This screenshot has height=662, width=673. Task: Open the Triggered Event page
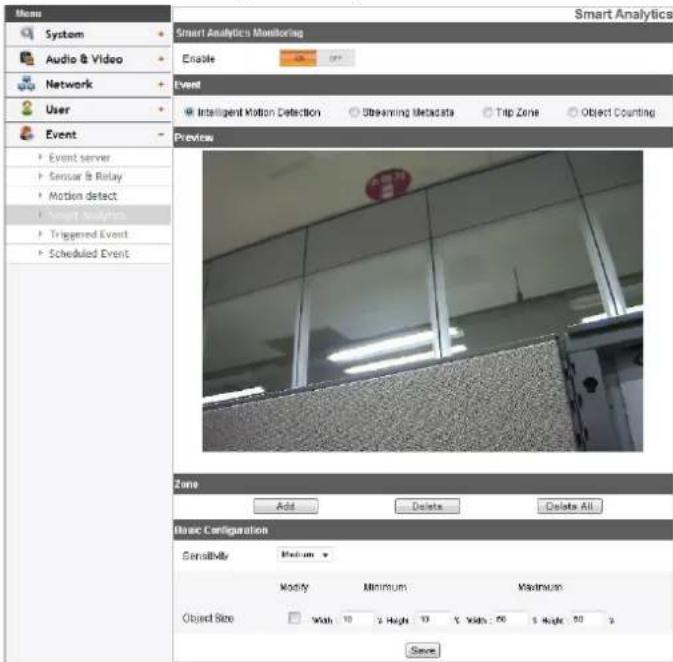(x=88, y=234)
